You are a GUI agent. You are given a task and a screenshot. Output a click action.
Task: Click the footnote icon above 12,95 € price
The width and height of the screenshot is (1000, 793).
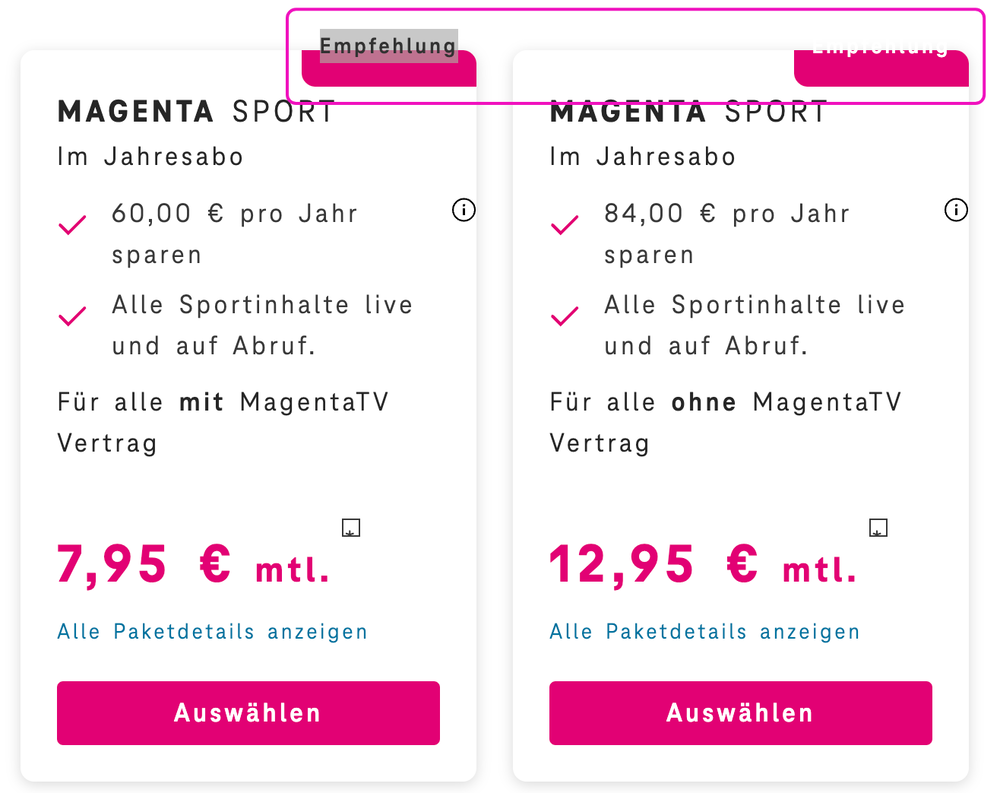pos(878,527)
